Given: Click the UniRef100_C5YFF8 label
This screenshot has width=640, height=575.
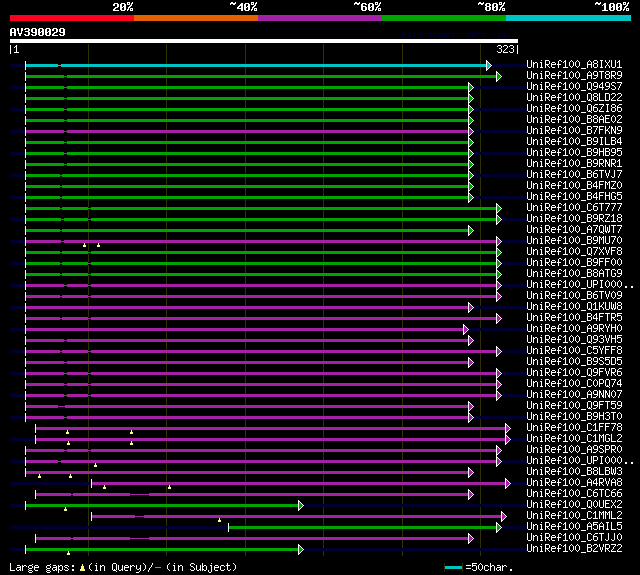Looking at the screenshot, I should (574, 351).
